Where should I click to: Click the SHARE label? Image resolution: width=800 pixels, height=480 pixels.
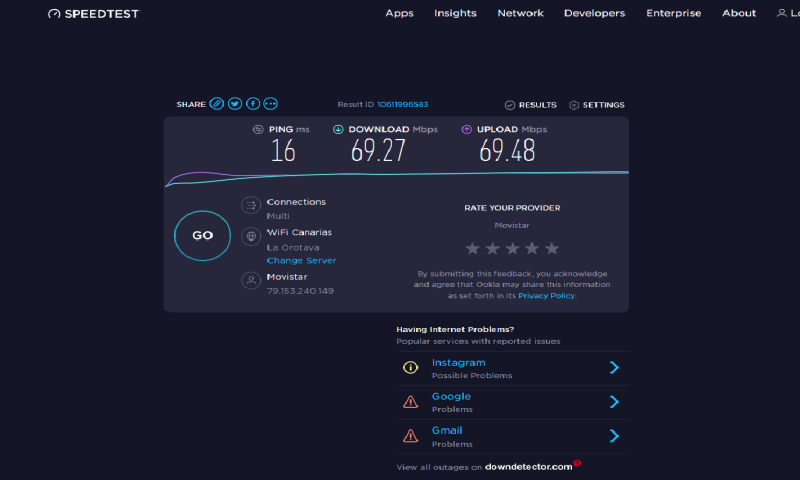pos(191,105)
